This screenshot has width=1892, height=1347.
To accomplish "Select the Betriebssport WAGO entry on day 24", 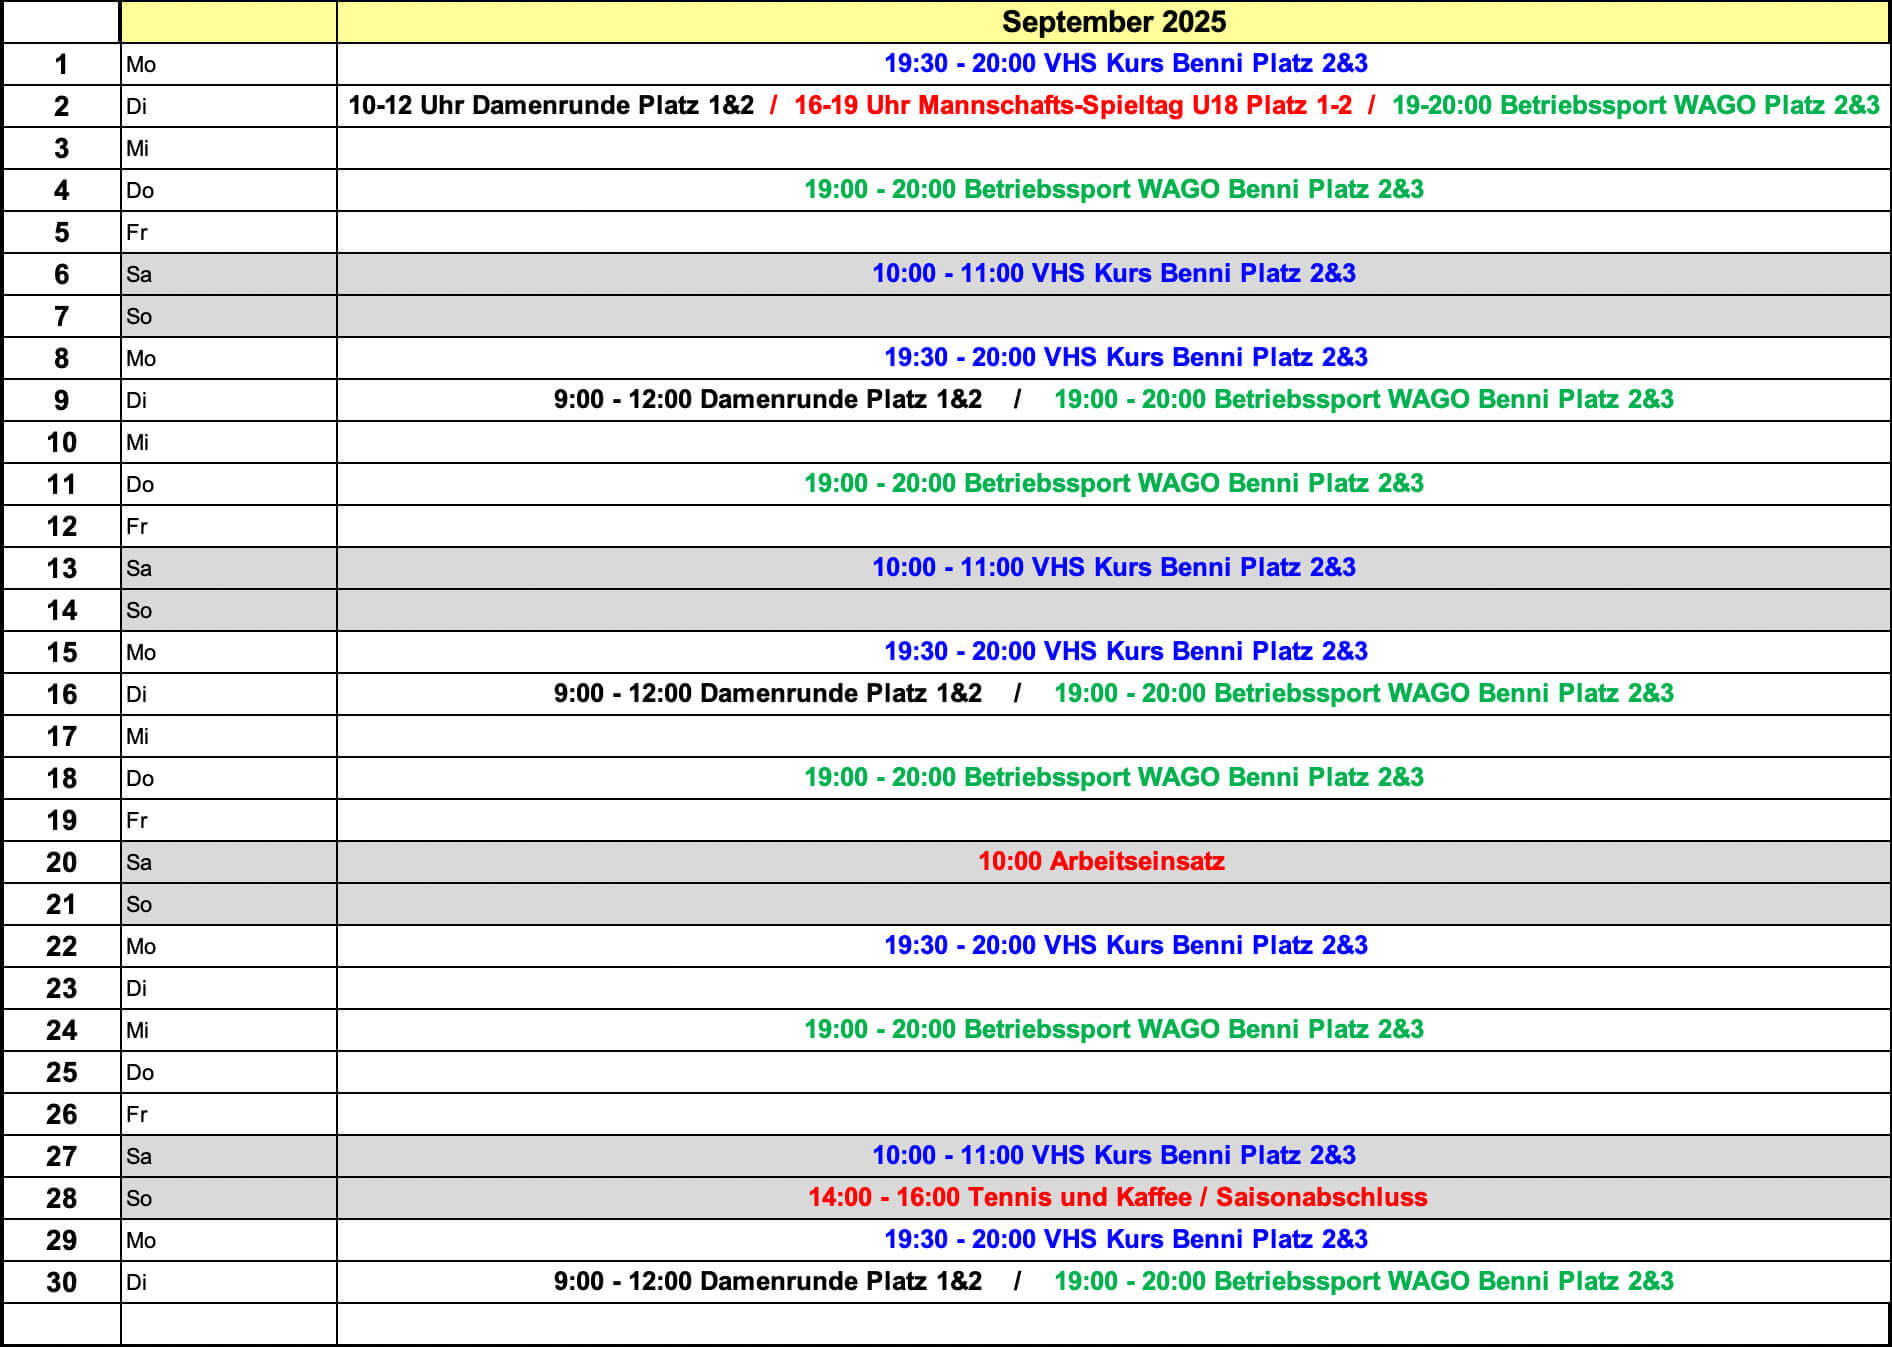I will click(1113, 1029).
